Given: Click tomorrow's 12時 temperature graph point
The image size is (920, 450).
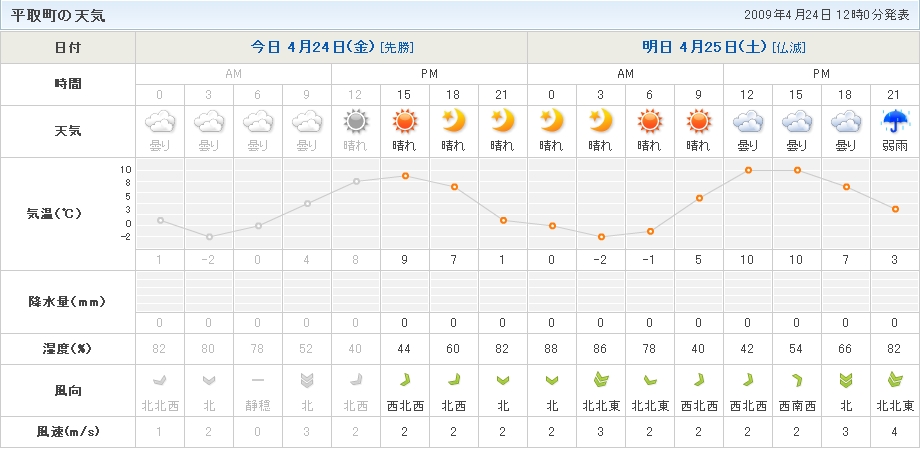Looking at the screenshot, I should click(x=748, y=170).
